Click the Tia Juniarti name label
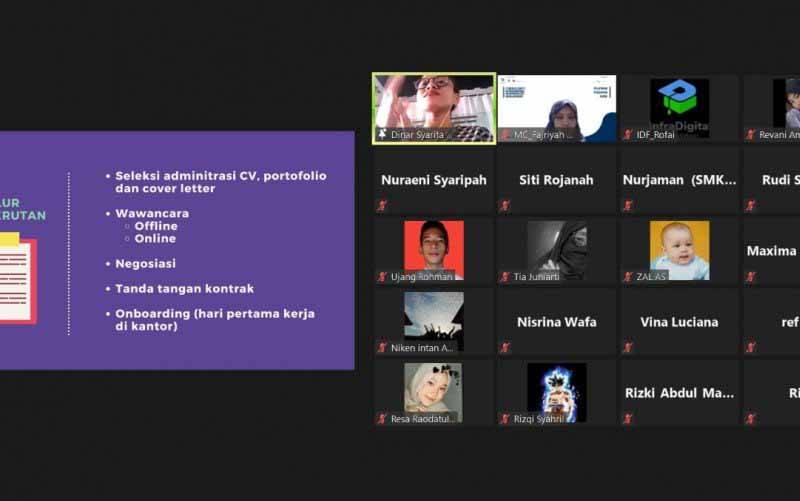 click(536, 277)
